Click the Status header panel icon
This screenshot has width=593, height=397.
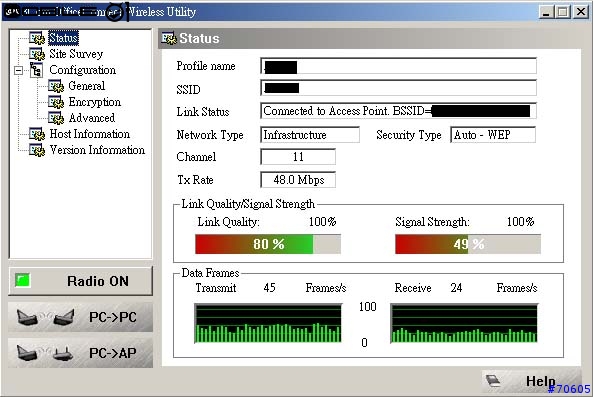pos(169,38)
